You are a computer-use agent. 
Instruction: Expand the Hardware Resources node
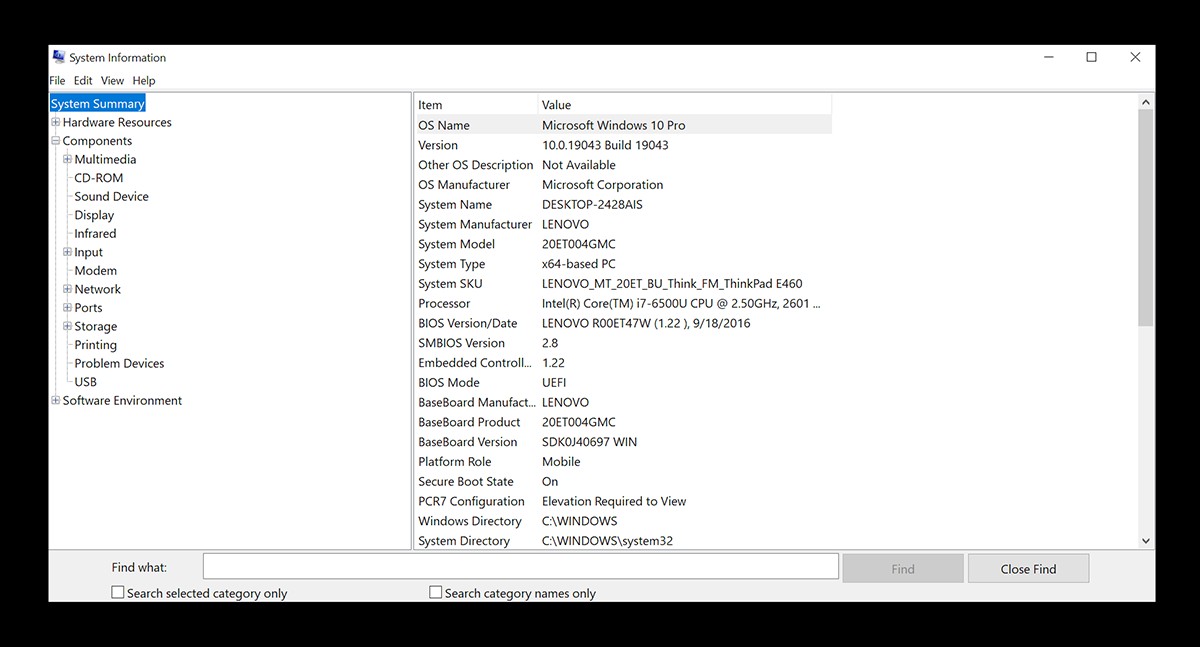pyautogui.click(x=56, y=122)
